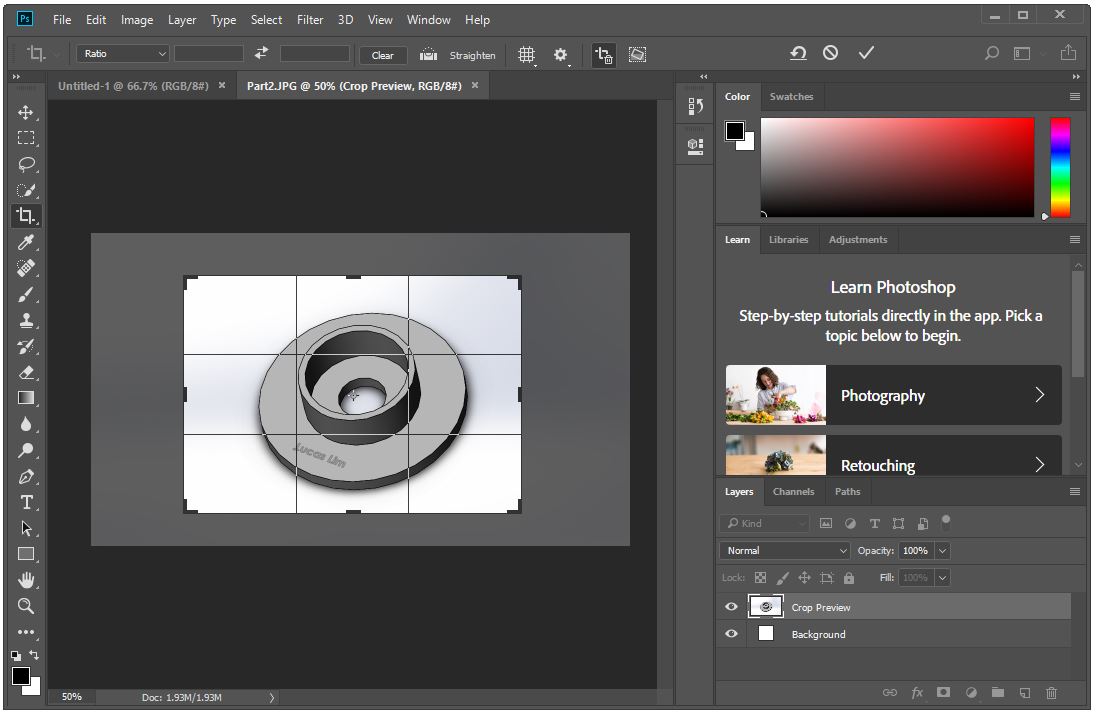Screen dimensions: 1096x713
Task: Hide the Background layer
Action: pyautogui.click(x=731, y=634)
